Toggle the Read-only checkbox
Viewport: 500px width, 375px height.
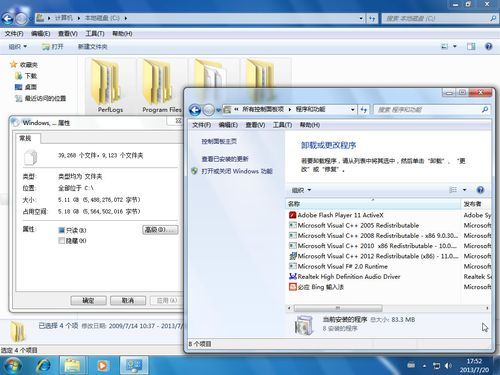(61, 230)
